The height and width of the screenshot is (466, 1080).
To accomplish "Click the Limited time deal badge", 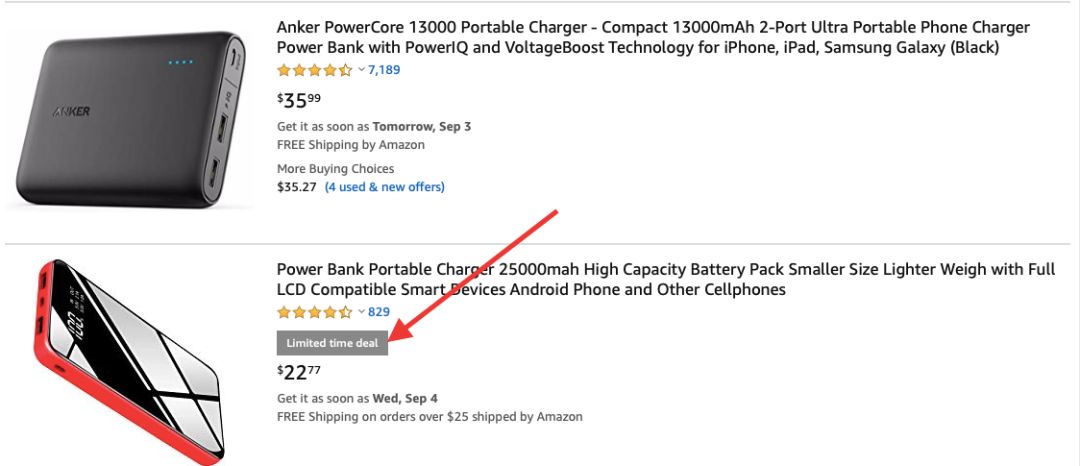I will pos(331,343).
